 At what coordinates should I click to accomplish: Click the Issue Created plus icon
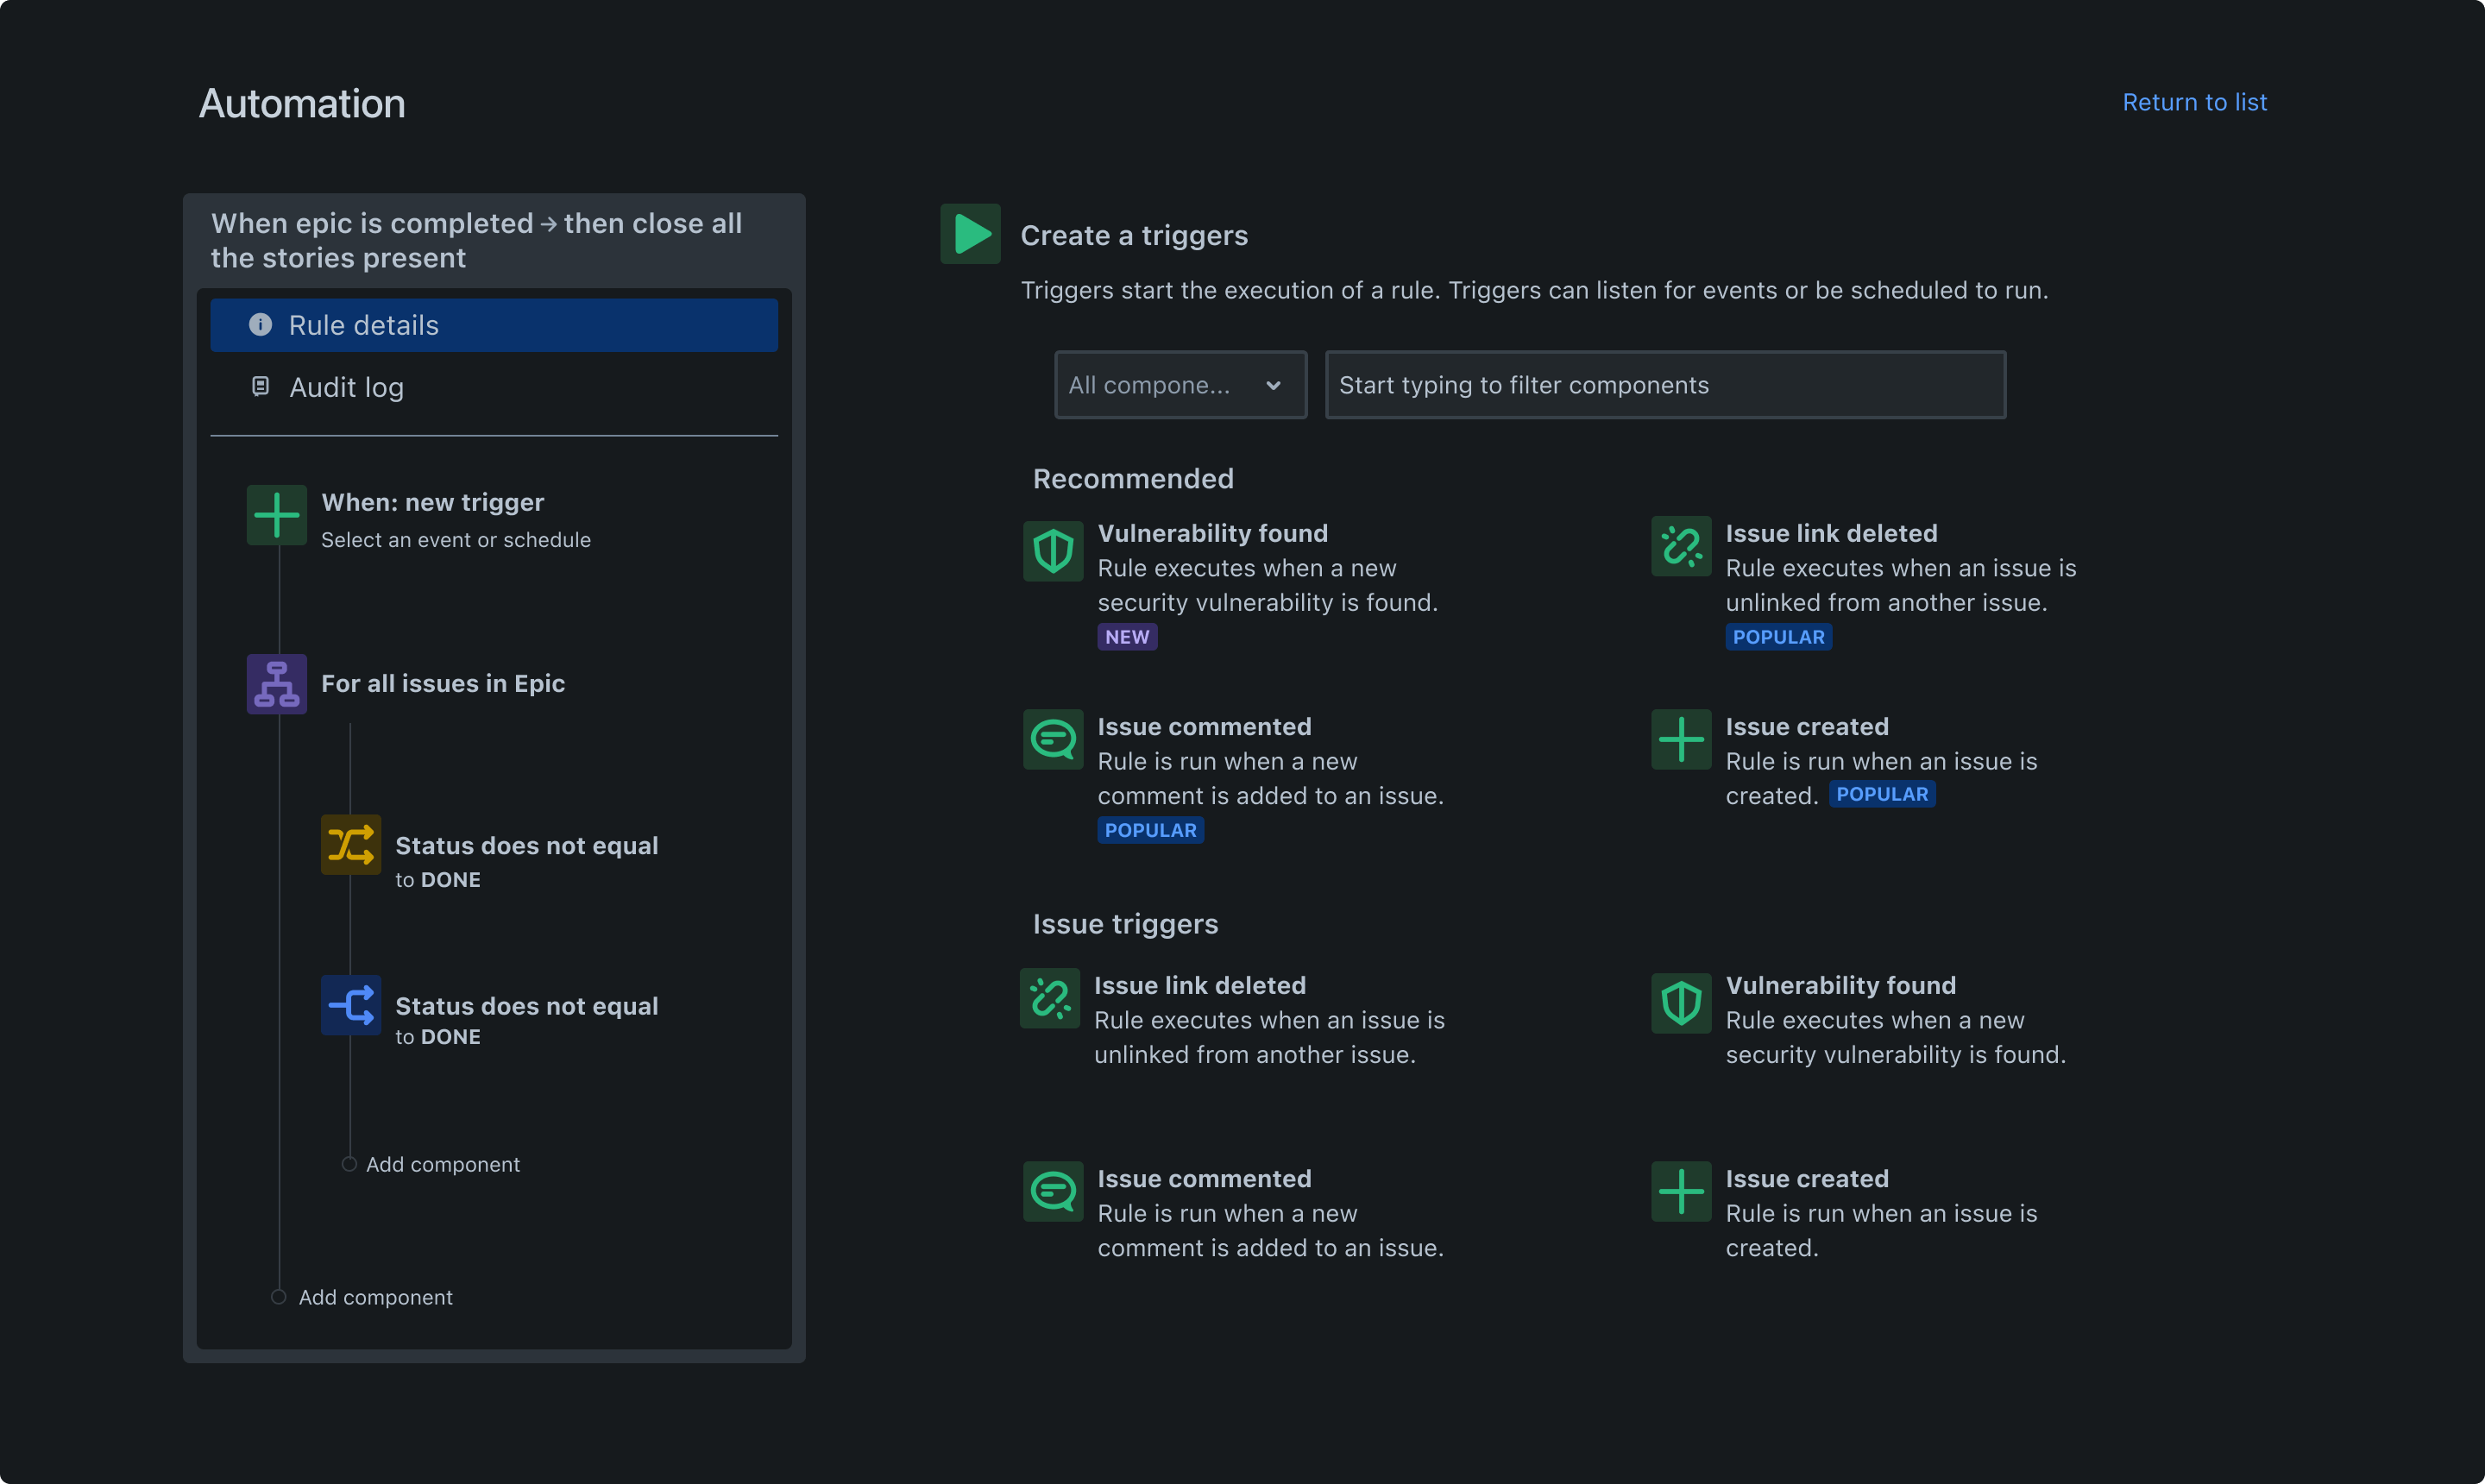tap(1682, 739)
